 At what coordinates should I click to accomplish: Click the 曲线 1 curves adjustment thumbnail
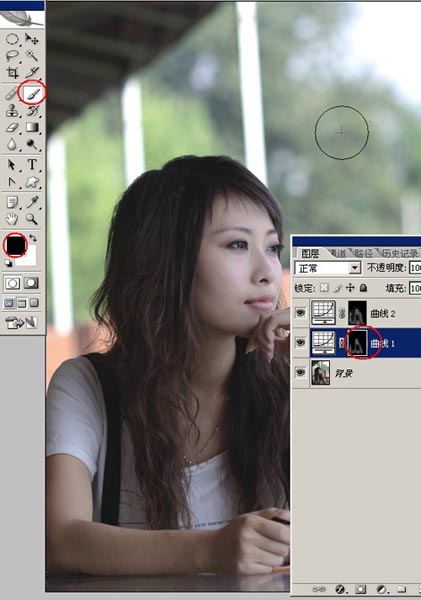(x=323, y=342)
